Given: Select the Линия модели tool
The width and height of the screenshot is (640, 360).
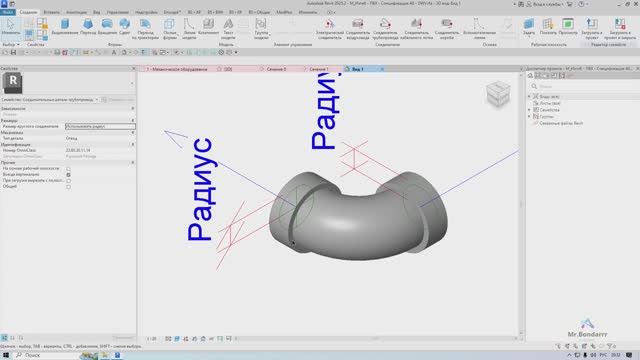Looking at the screenshot, I should click(189, 29).
